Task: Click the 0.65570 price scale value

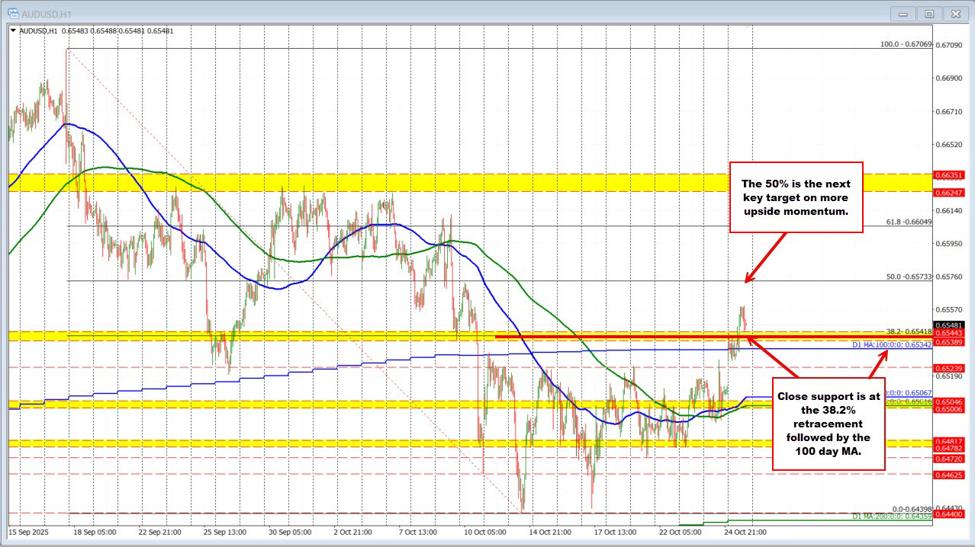Action: coord(949,310)
